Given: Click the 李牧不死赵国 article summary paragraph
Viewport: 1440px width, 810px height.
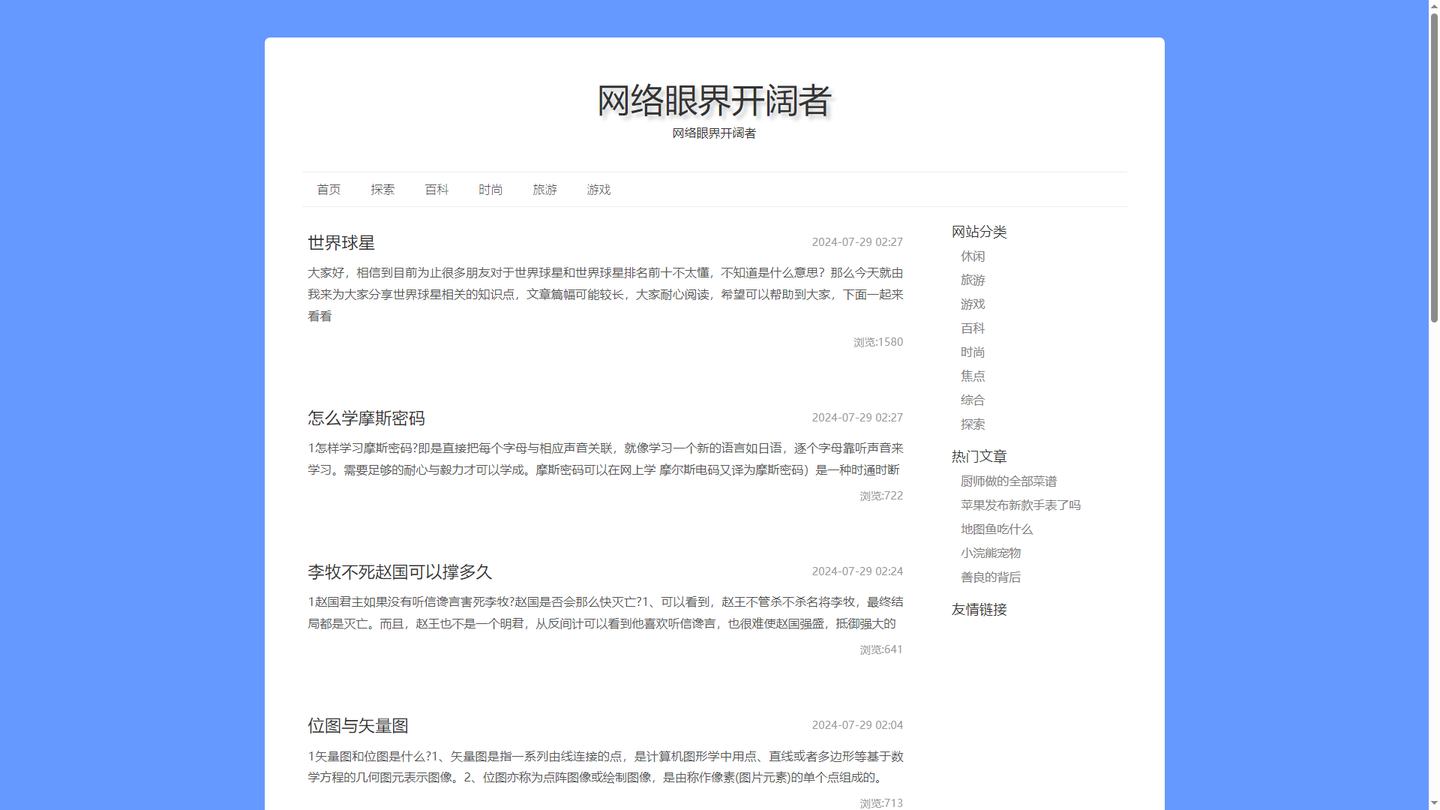Looking at the screenshot, I should (605, 613).
